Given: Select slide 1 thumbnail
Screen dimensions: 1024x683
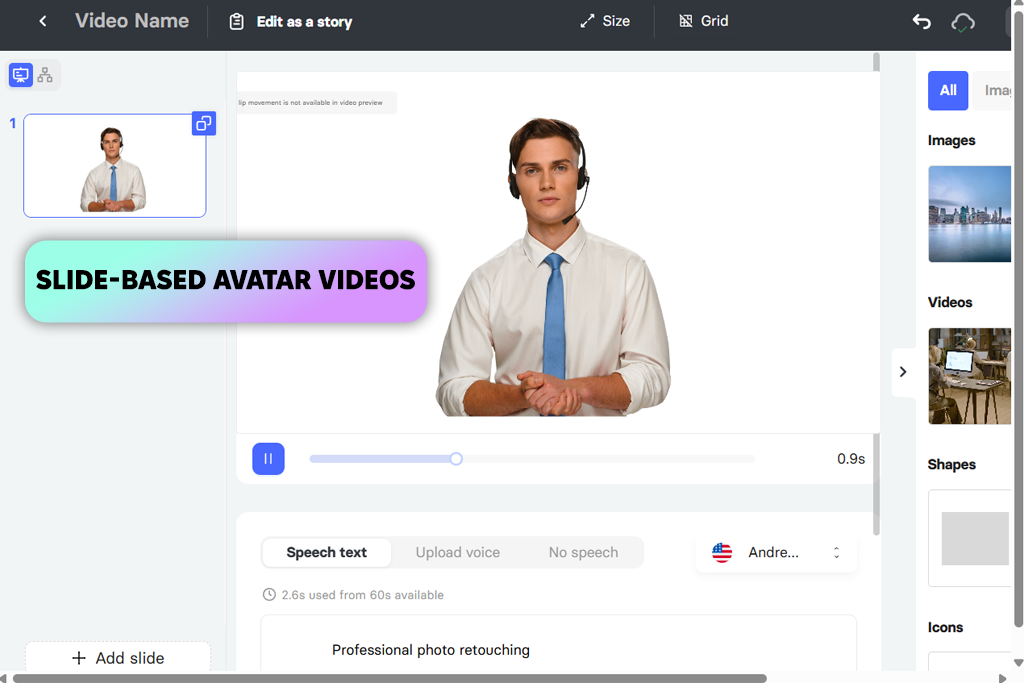Looking at the screenshot, I should coord(115,165).
